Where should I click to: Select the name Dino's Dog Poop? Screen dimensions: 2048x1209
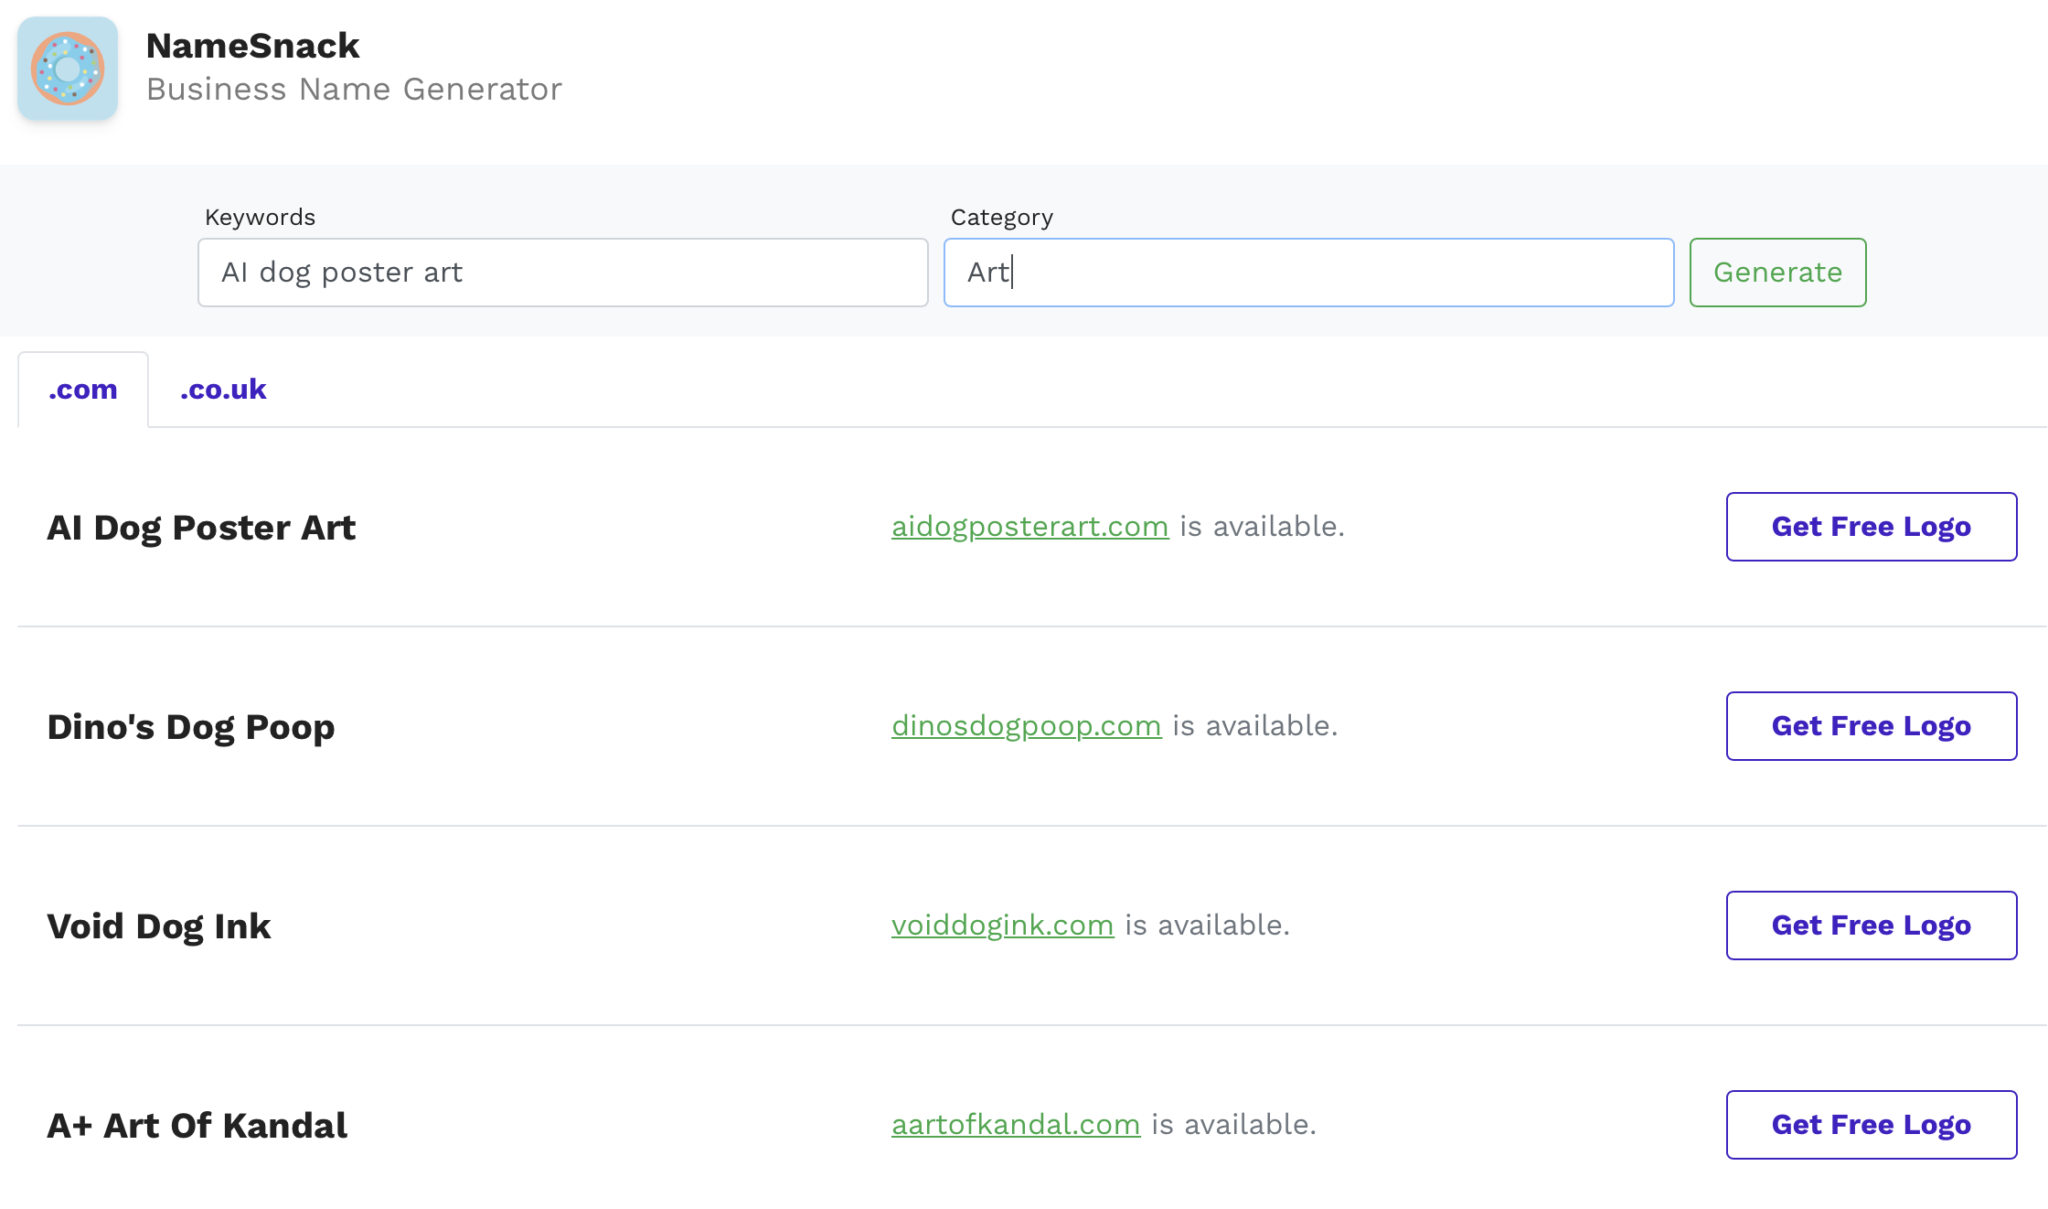point(190,727)
